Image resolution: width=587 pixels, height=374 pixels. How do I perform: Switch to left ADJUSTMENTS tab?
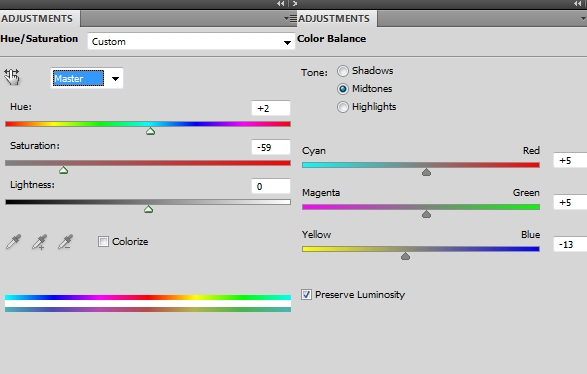point(37,18)
